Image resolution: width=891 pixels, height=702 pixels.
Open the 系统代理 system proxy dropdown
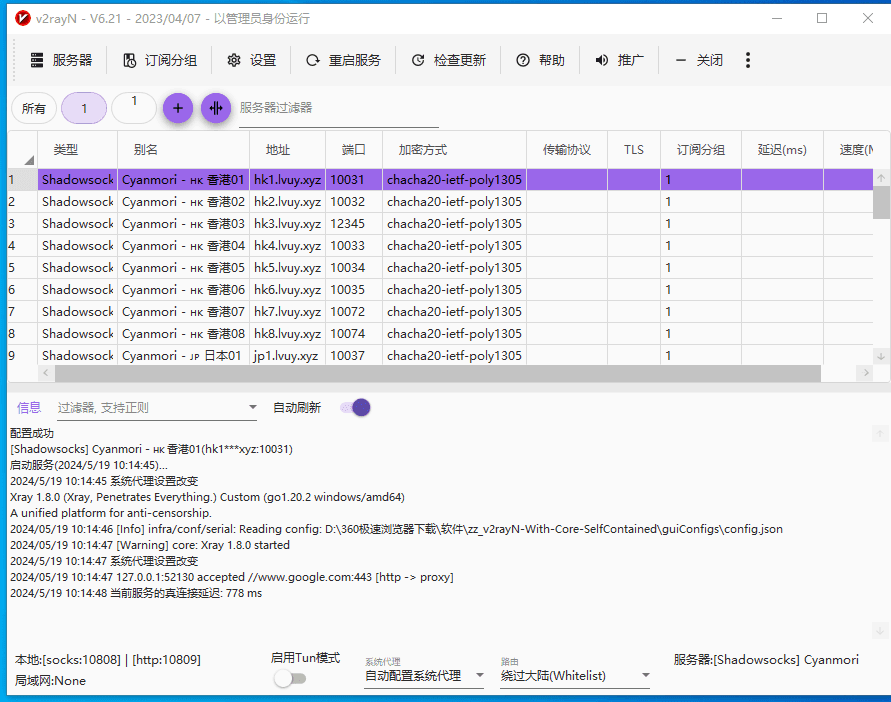tap(423, 675)
